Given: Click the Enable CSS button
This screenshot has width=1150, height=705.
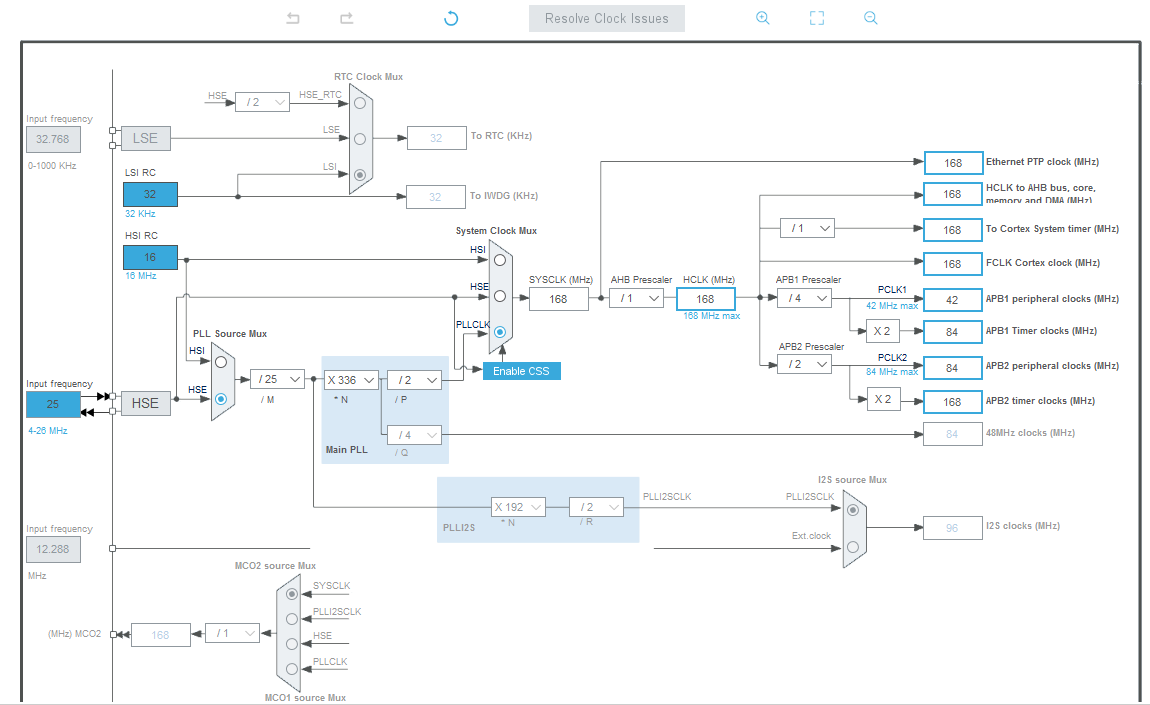Looking at the screenshot, I should (521, 370).
